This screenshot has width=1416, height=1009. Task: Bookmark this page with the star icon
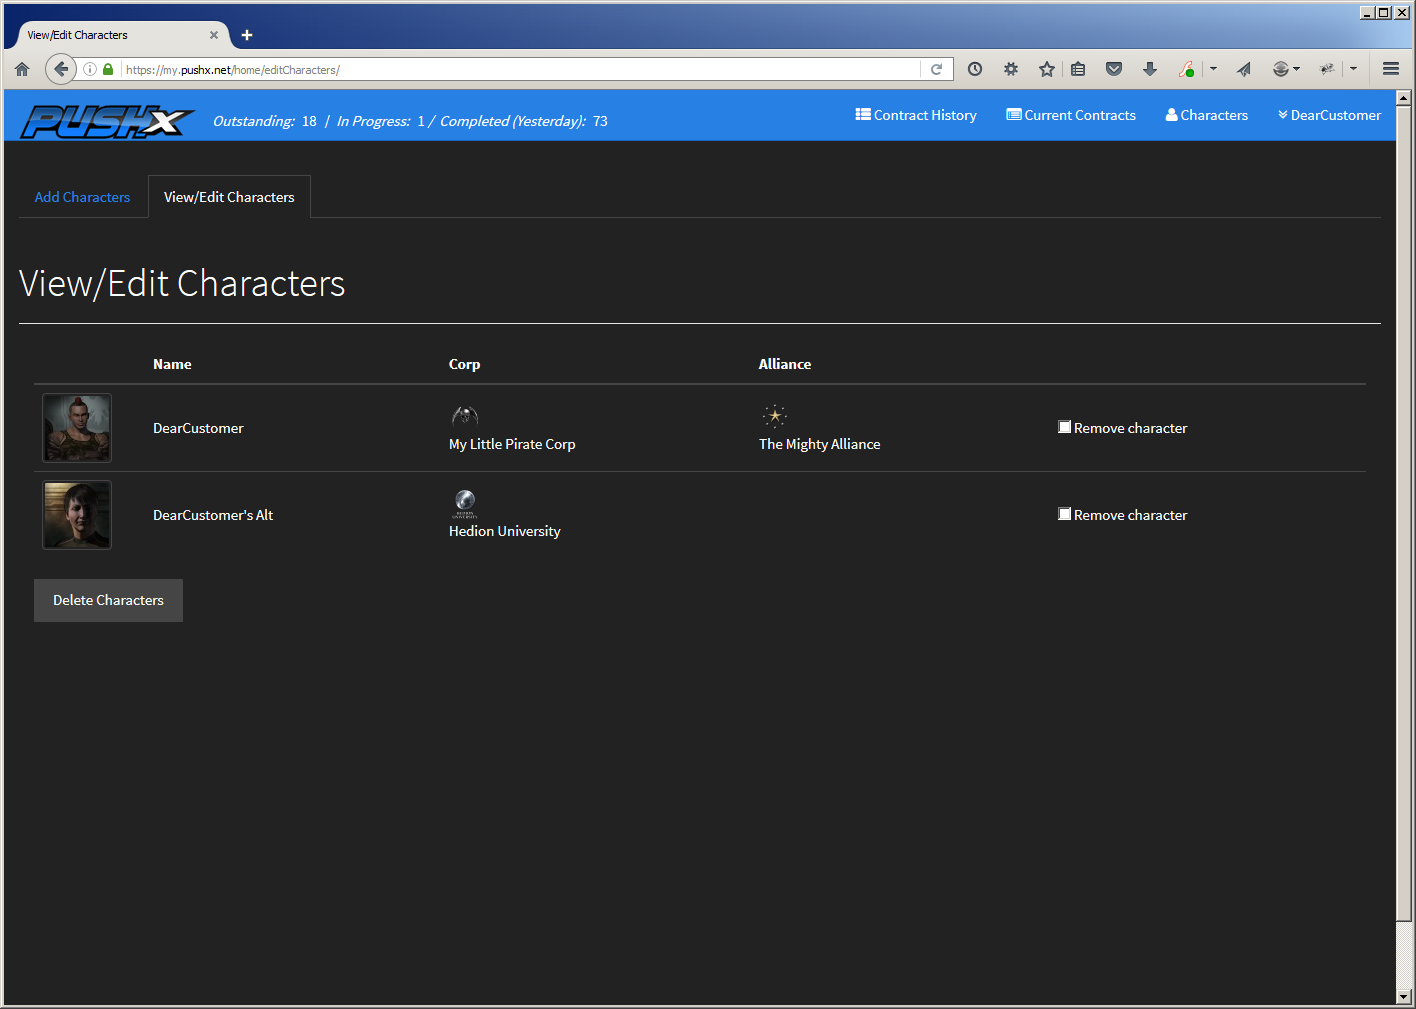point(1046,69)
